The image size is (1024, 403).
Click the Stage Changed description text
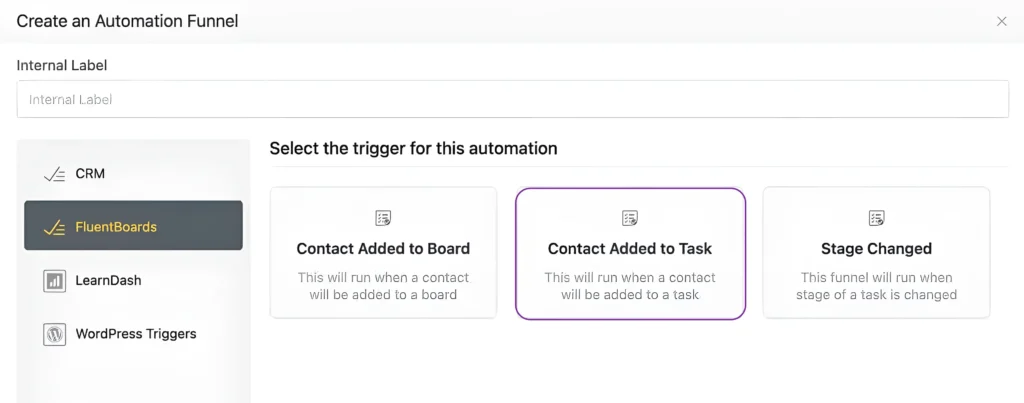pyautogui.click(x=876, y=286)
